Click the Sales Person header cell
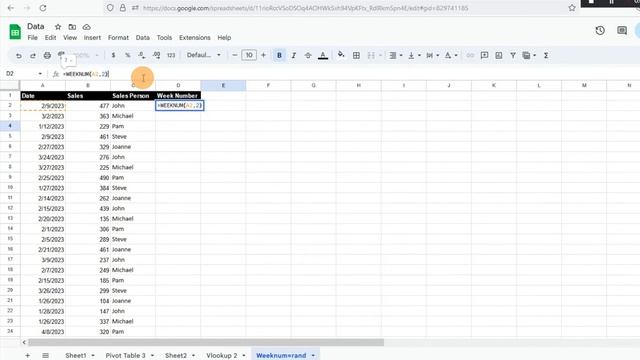Image resolution: width=640 pixels, height=360 pixels. (x=133, y=96)
